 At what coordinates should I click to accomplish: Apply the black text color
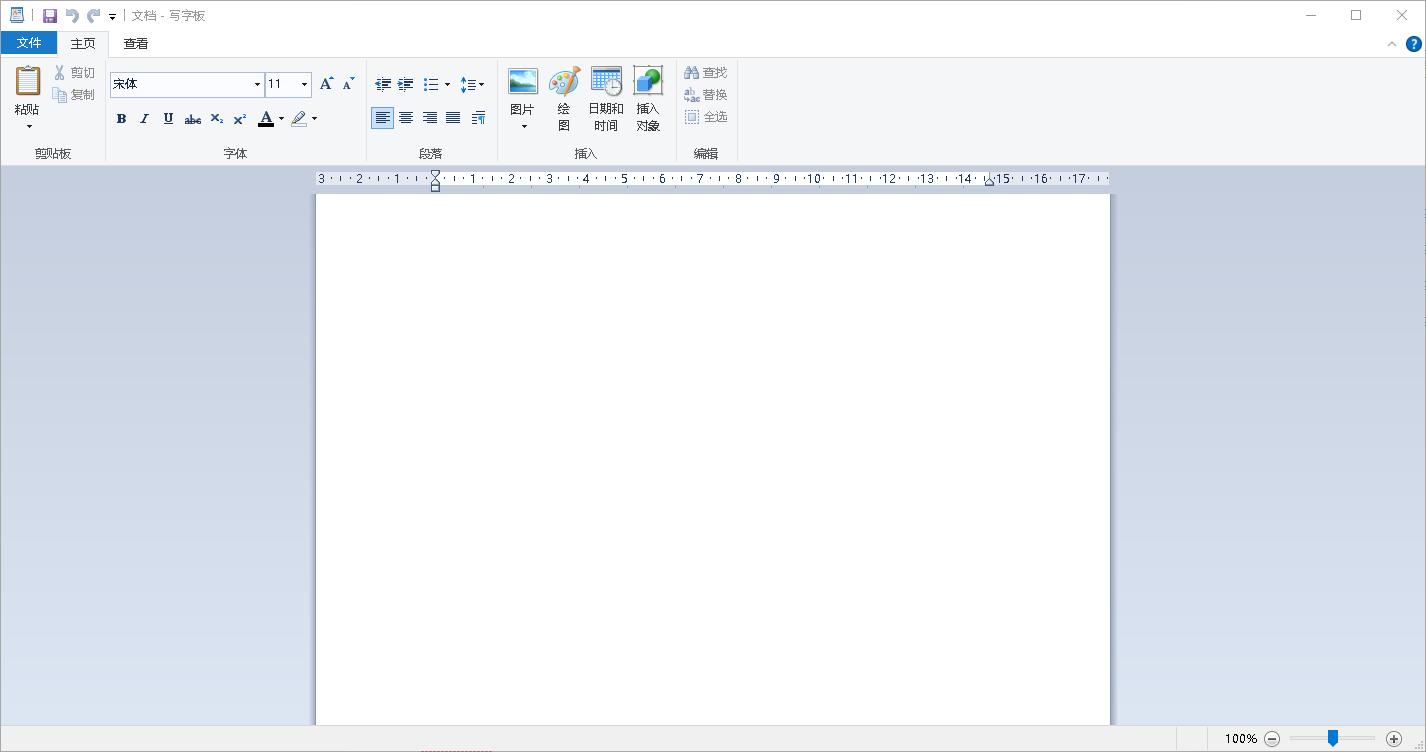[266, 118]
